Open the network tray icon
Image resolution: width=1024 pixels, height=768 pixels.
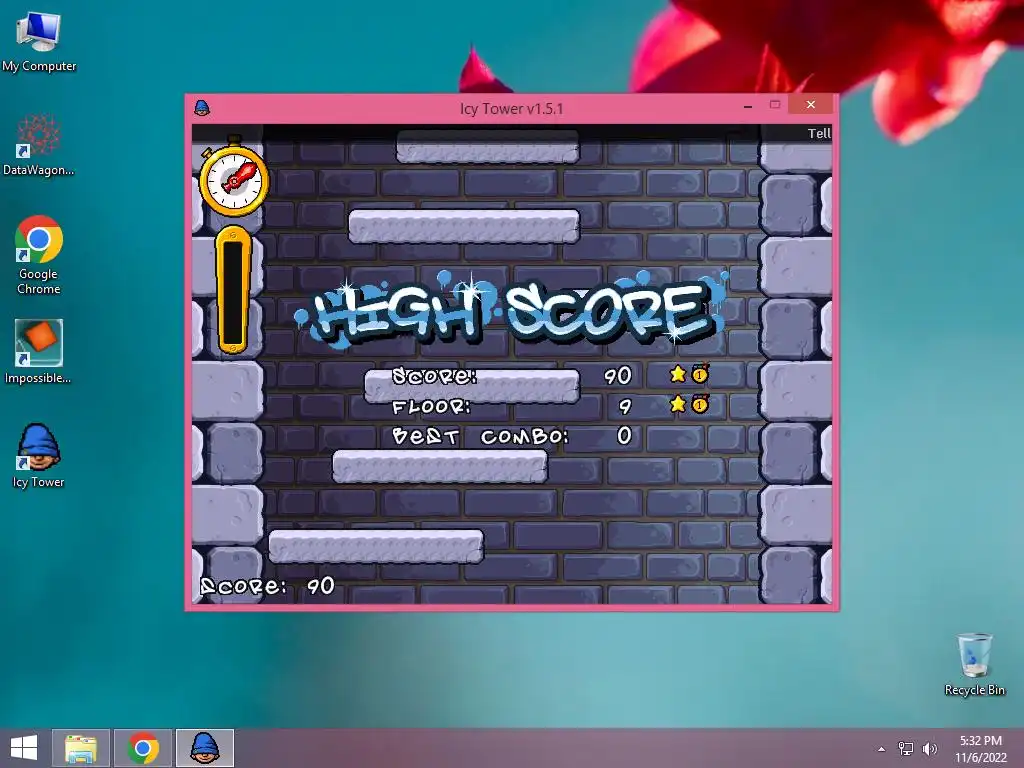point(906,749)
